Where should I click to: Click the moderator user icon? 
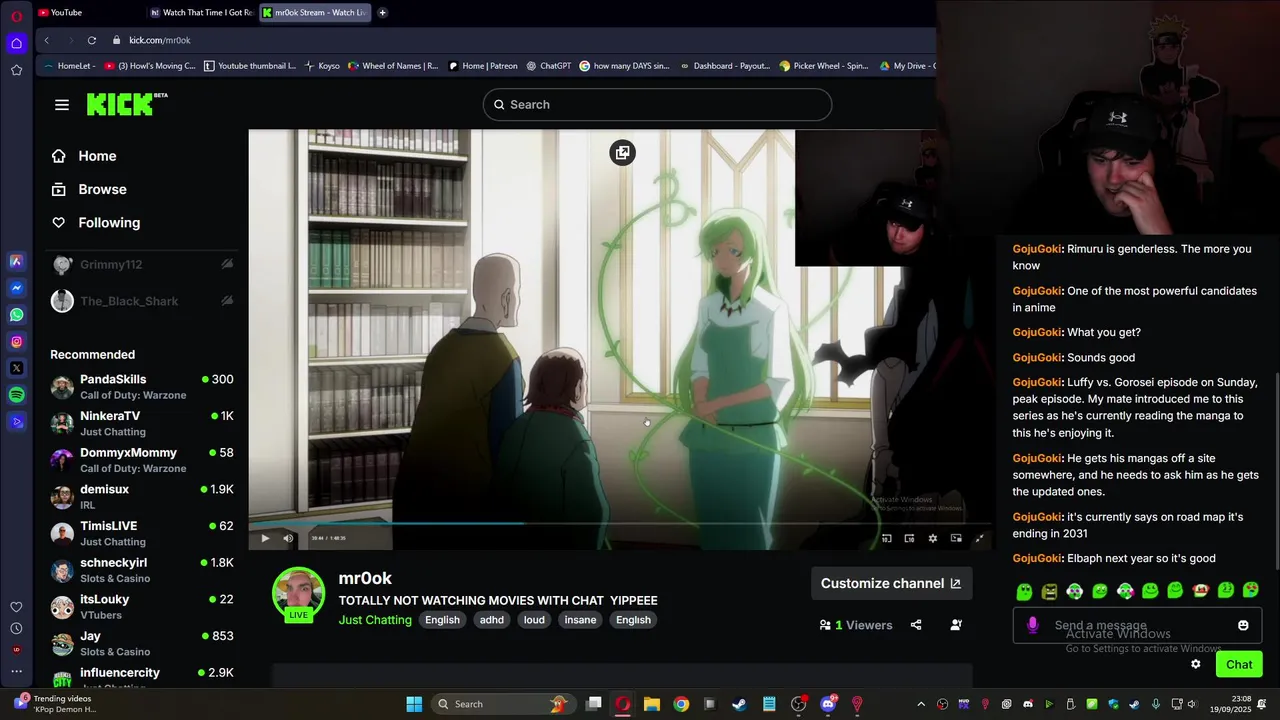(x=956, y=625)
